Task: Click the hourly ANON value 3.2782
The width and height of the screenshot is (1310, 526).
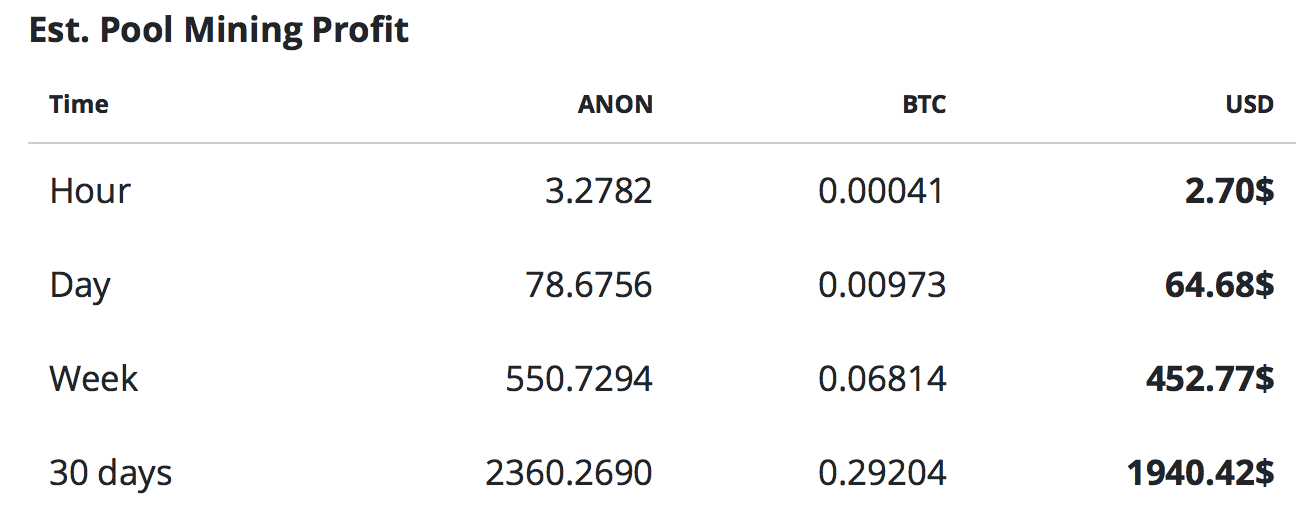Action: pyautogui.click(x=598, y=190)
